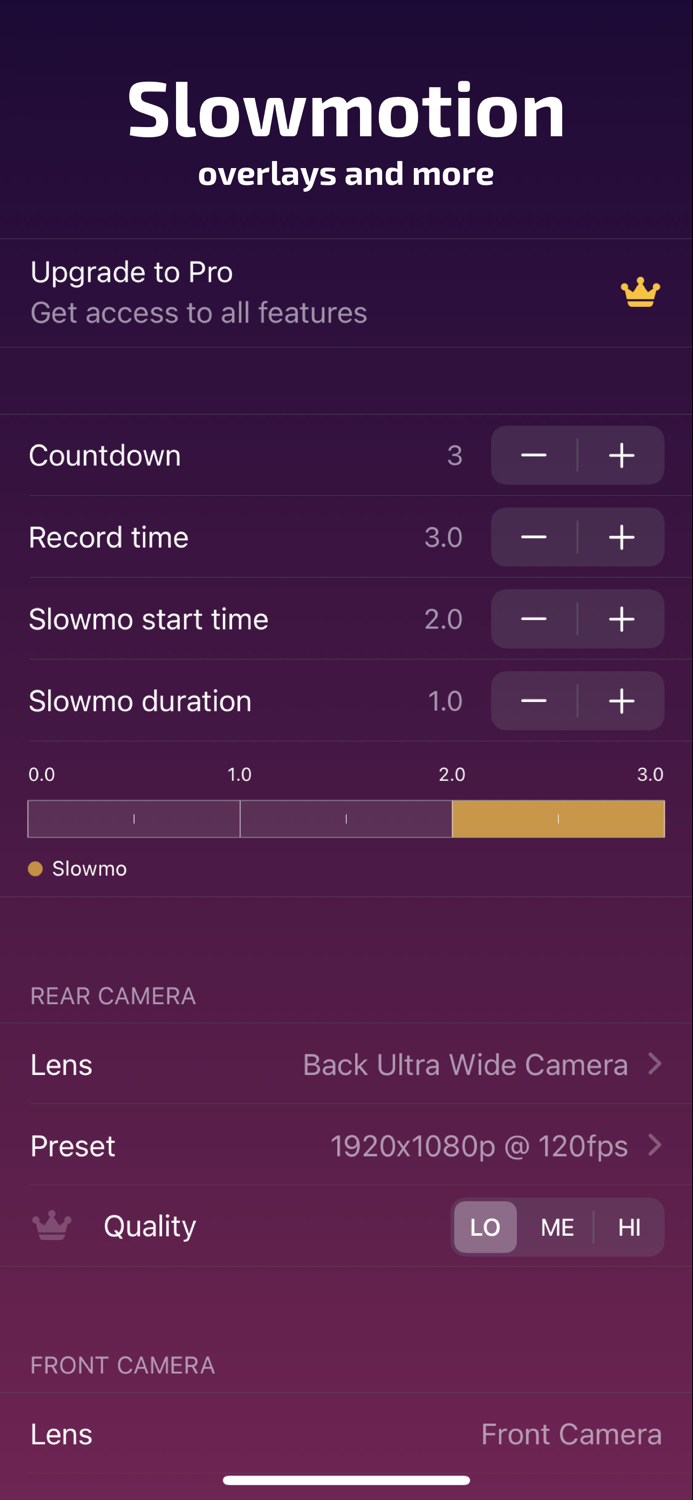Screen dimensions: 693x1500
Task: Click the gold Slowmo timeline segment
Action: pos(558,819)
